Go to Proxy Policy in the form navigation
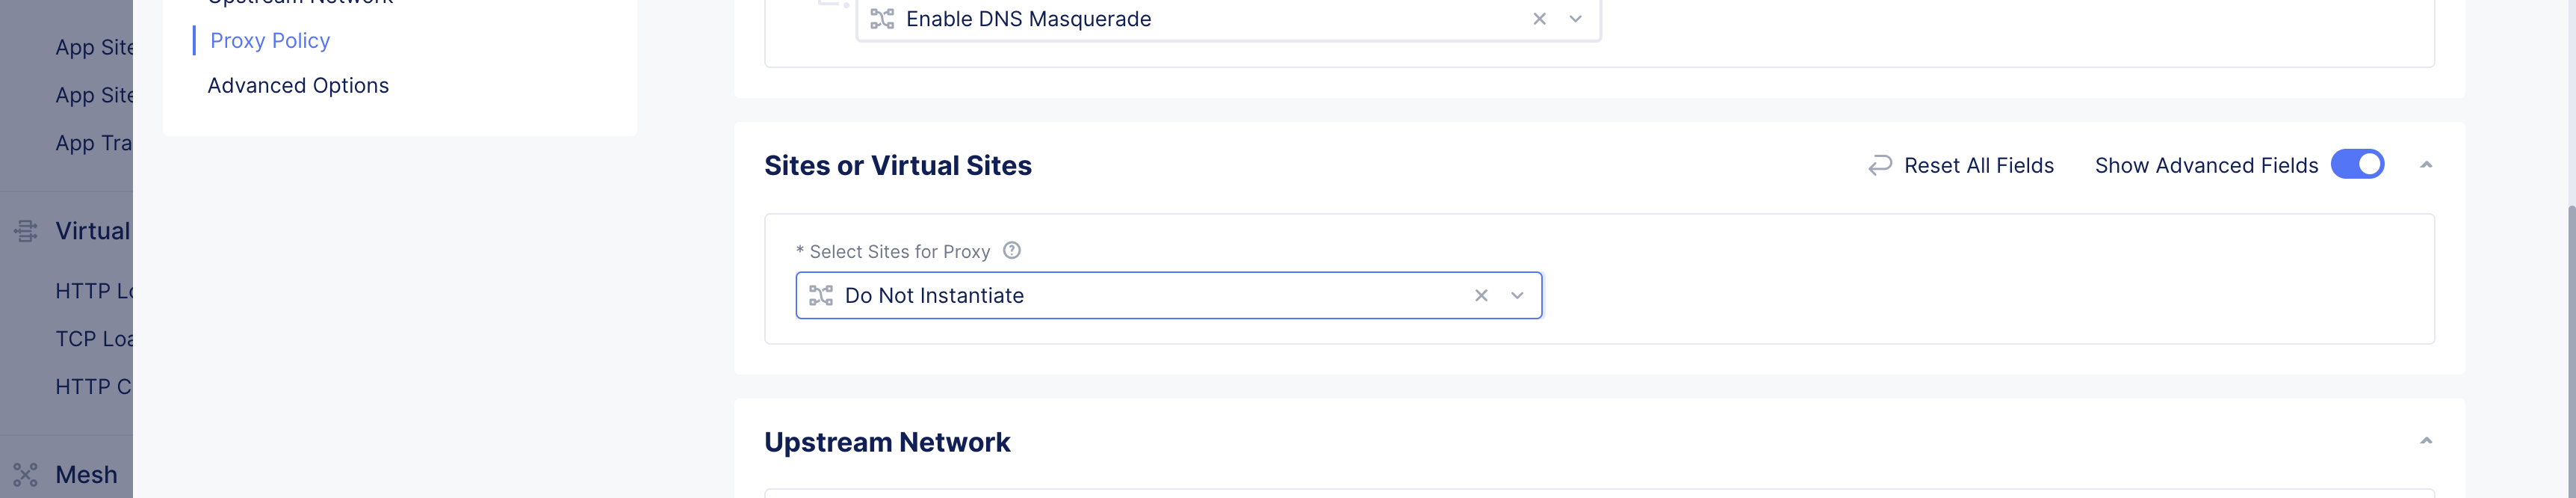Viewport: 2576px width, 498px height. coord(270,41)
